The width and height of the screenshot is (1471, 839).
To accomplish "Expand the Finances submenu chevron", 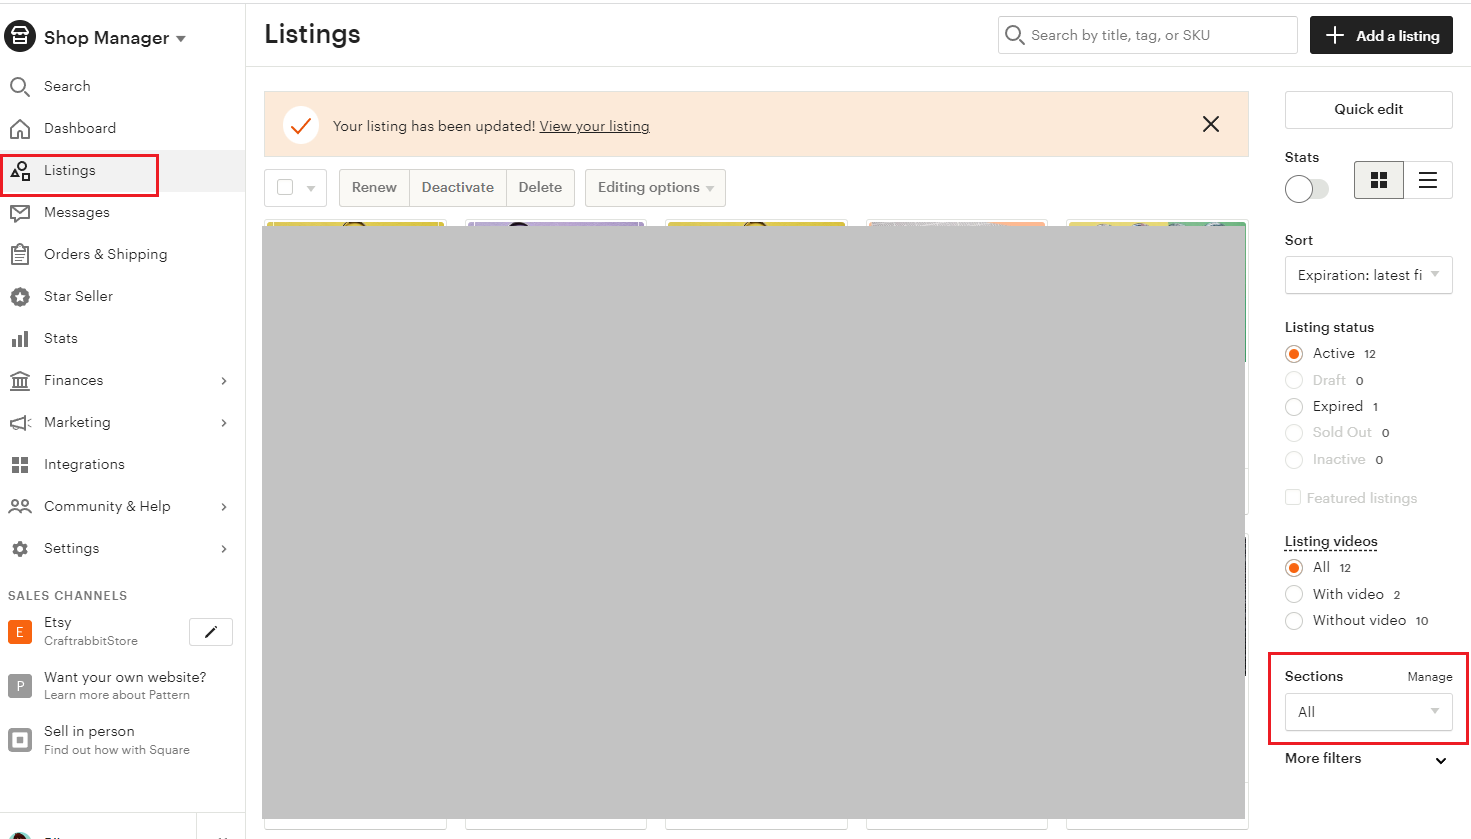I will (224, 381).
